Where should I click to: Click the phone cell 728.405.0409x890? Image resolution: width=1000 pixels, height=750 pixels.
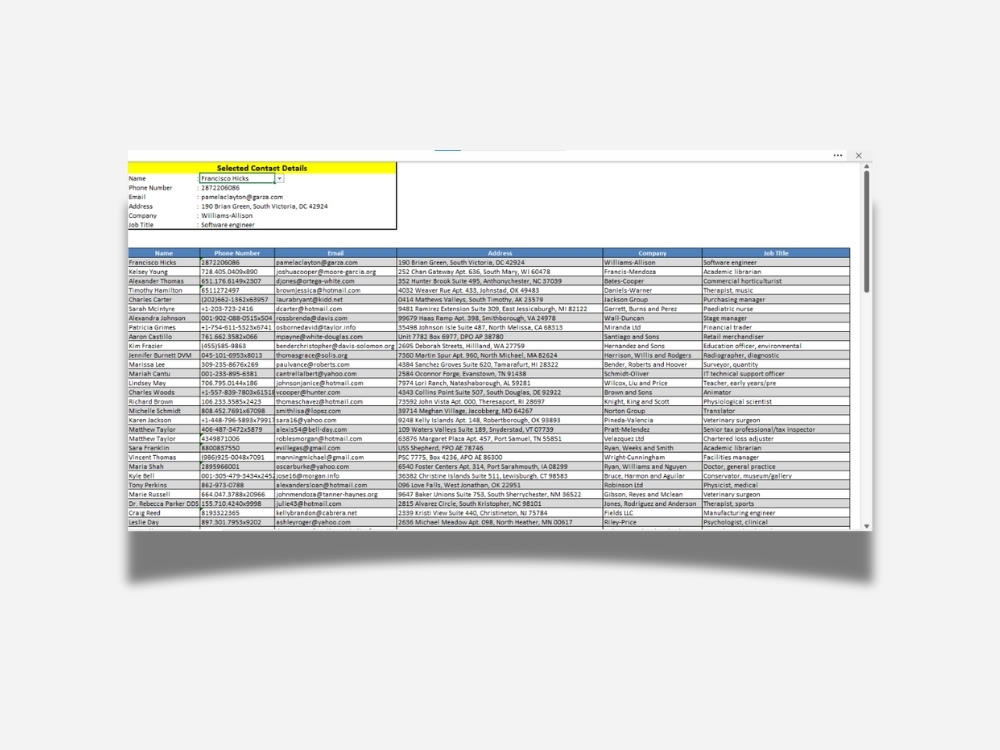(237, 272)
